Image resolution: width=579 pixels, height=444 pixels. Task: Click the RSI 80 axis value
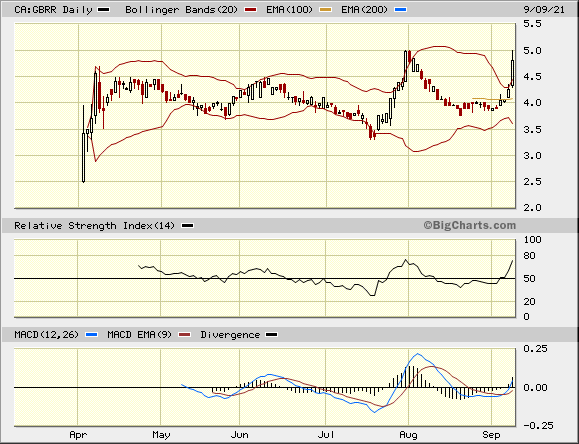click(x=529, y=256)
